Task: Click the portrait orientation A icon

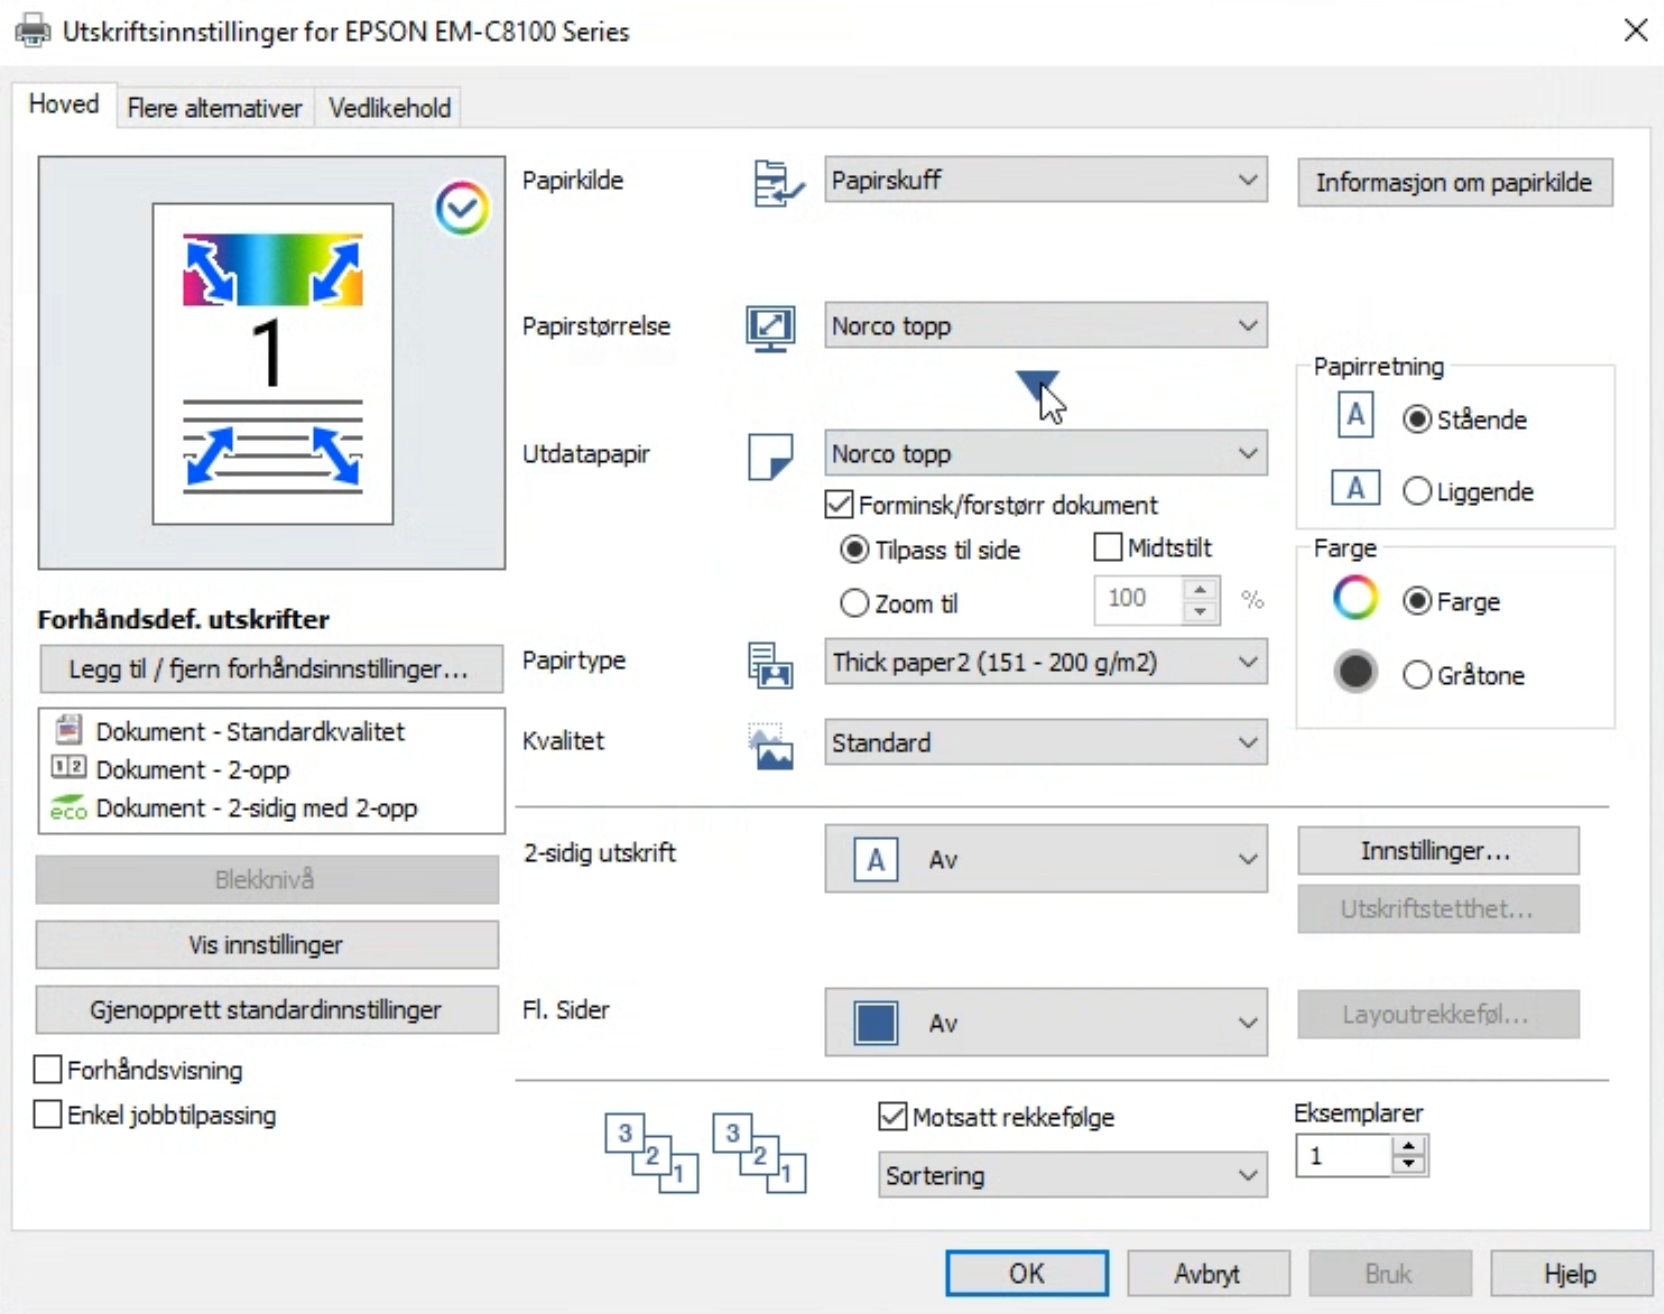Action: pos(1355,415)
